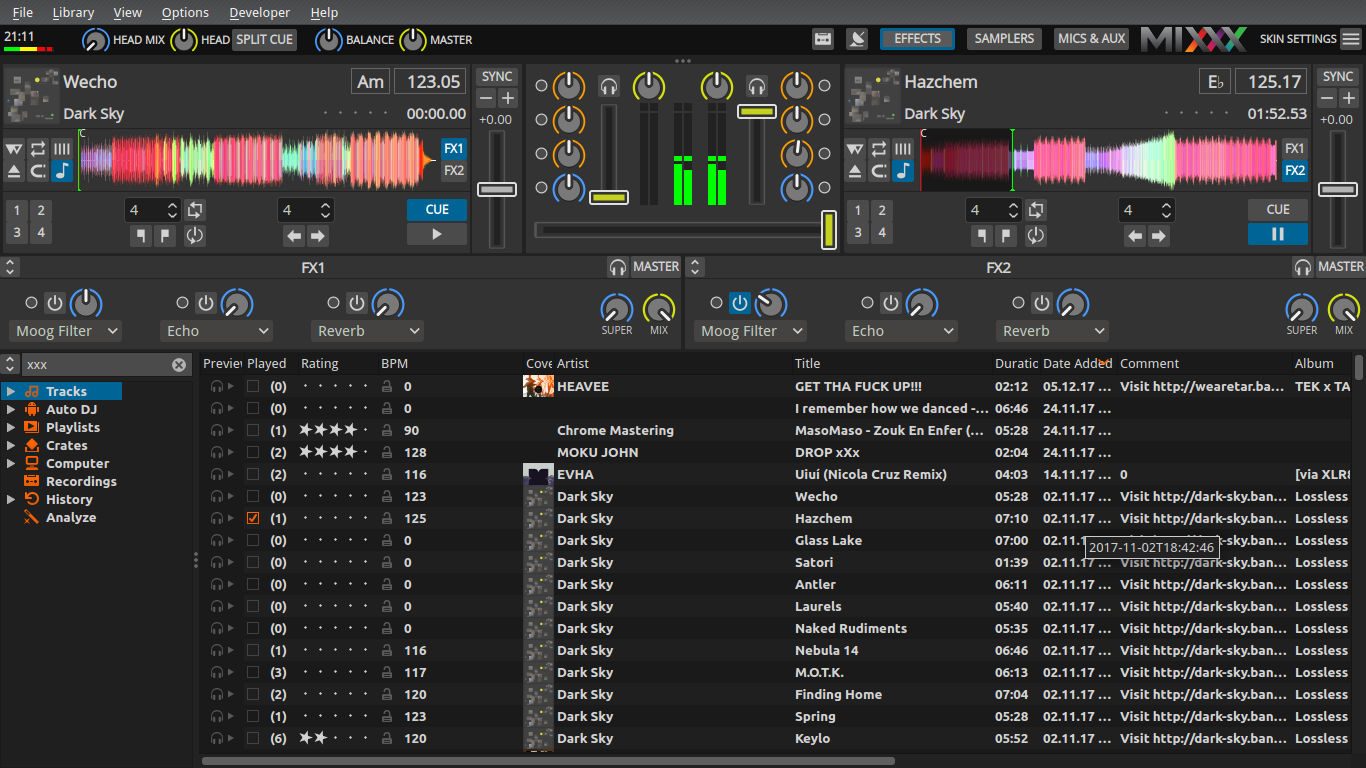Open the Help menu
1366x768 pixels.
(x=324, y=12)
